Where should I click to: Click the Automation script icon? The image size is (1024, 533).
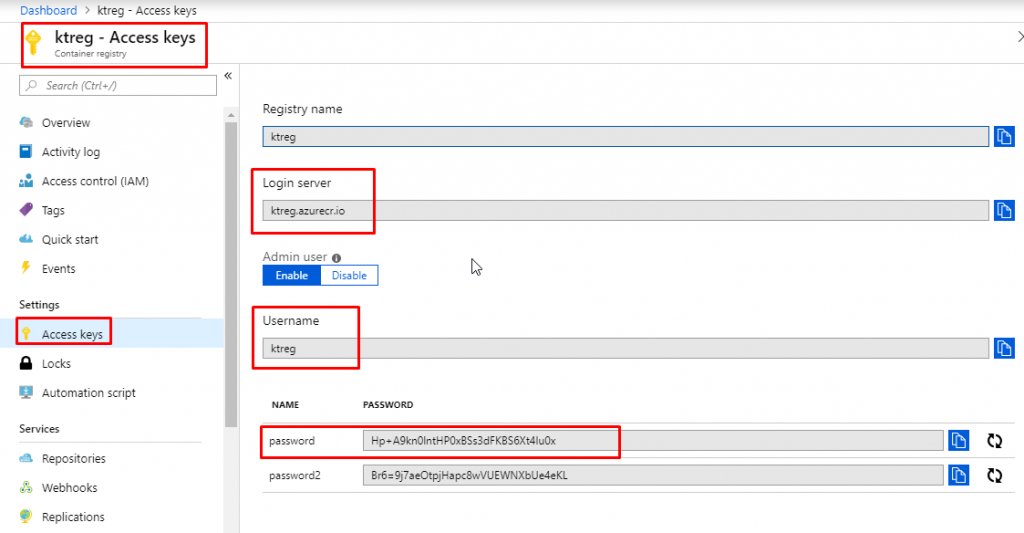coord(26,392)
